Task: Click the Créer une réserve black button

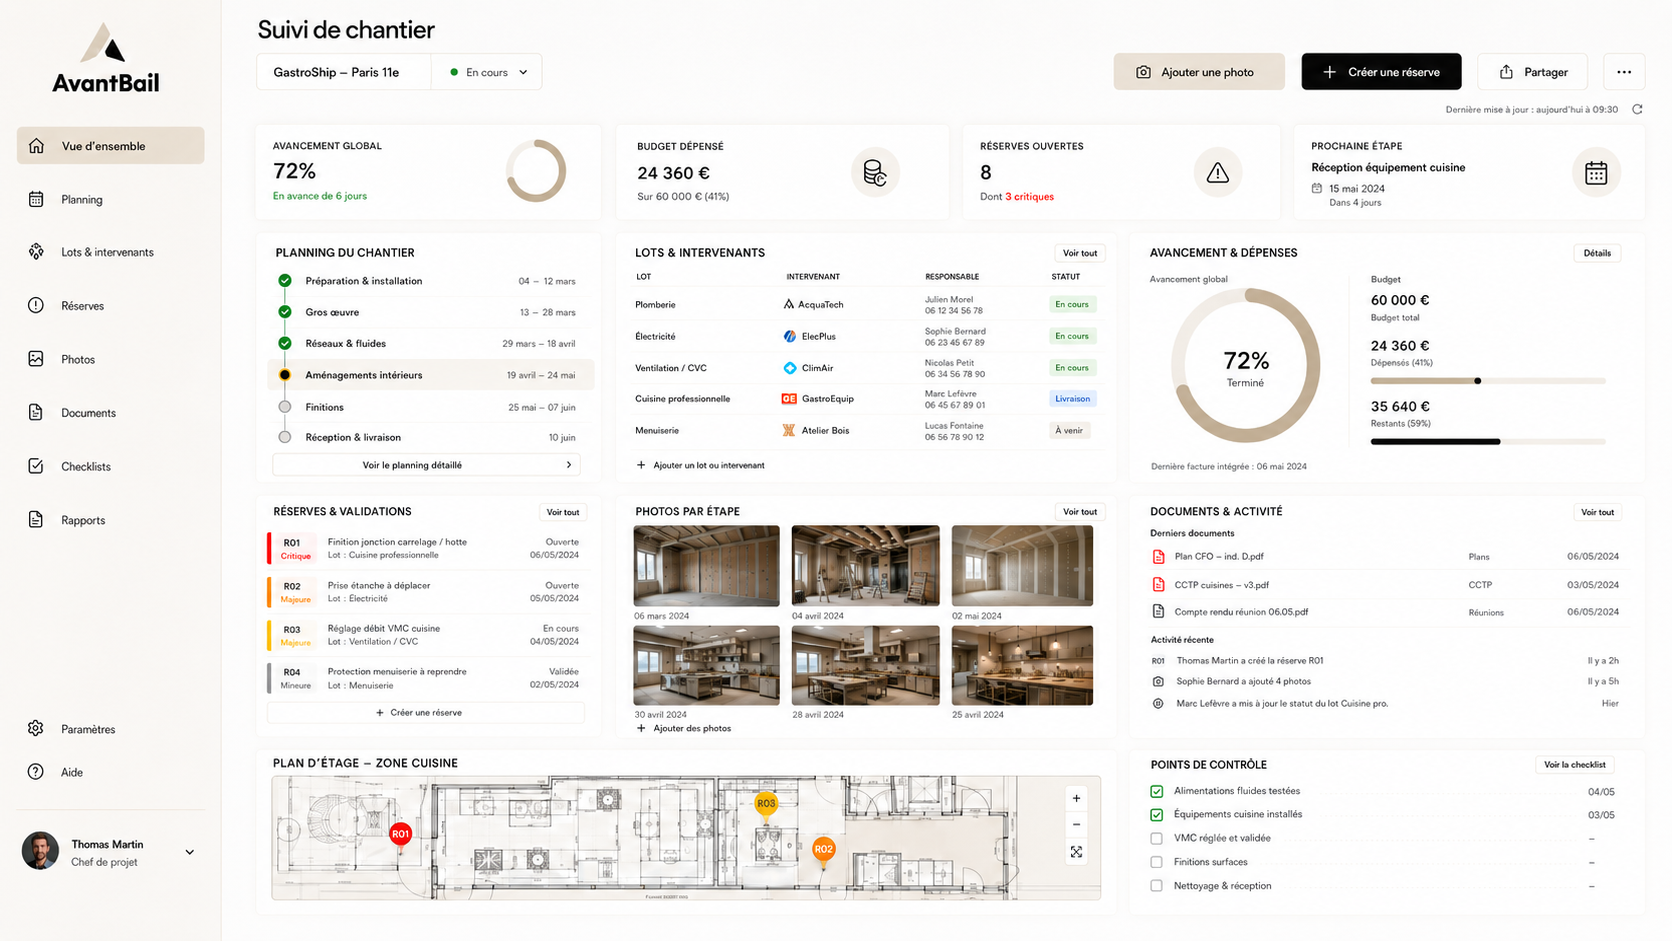Action: click(x=1381, y=72)
